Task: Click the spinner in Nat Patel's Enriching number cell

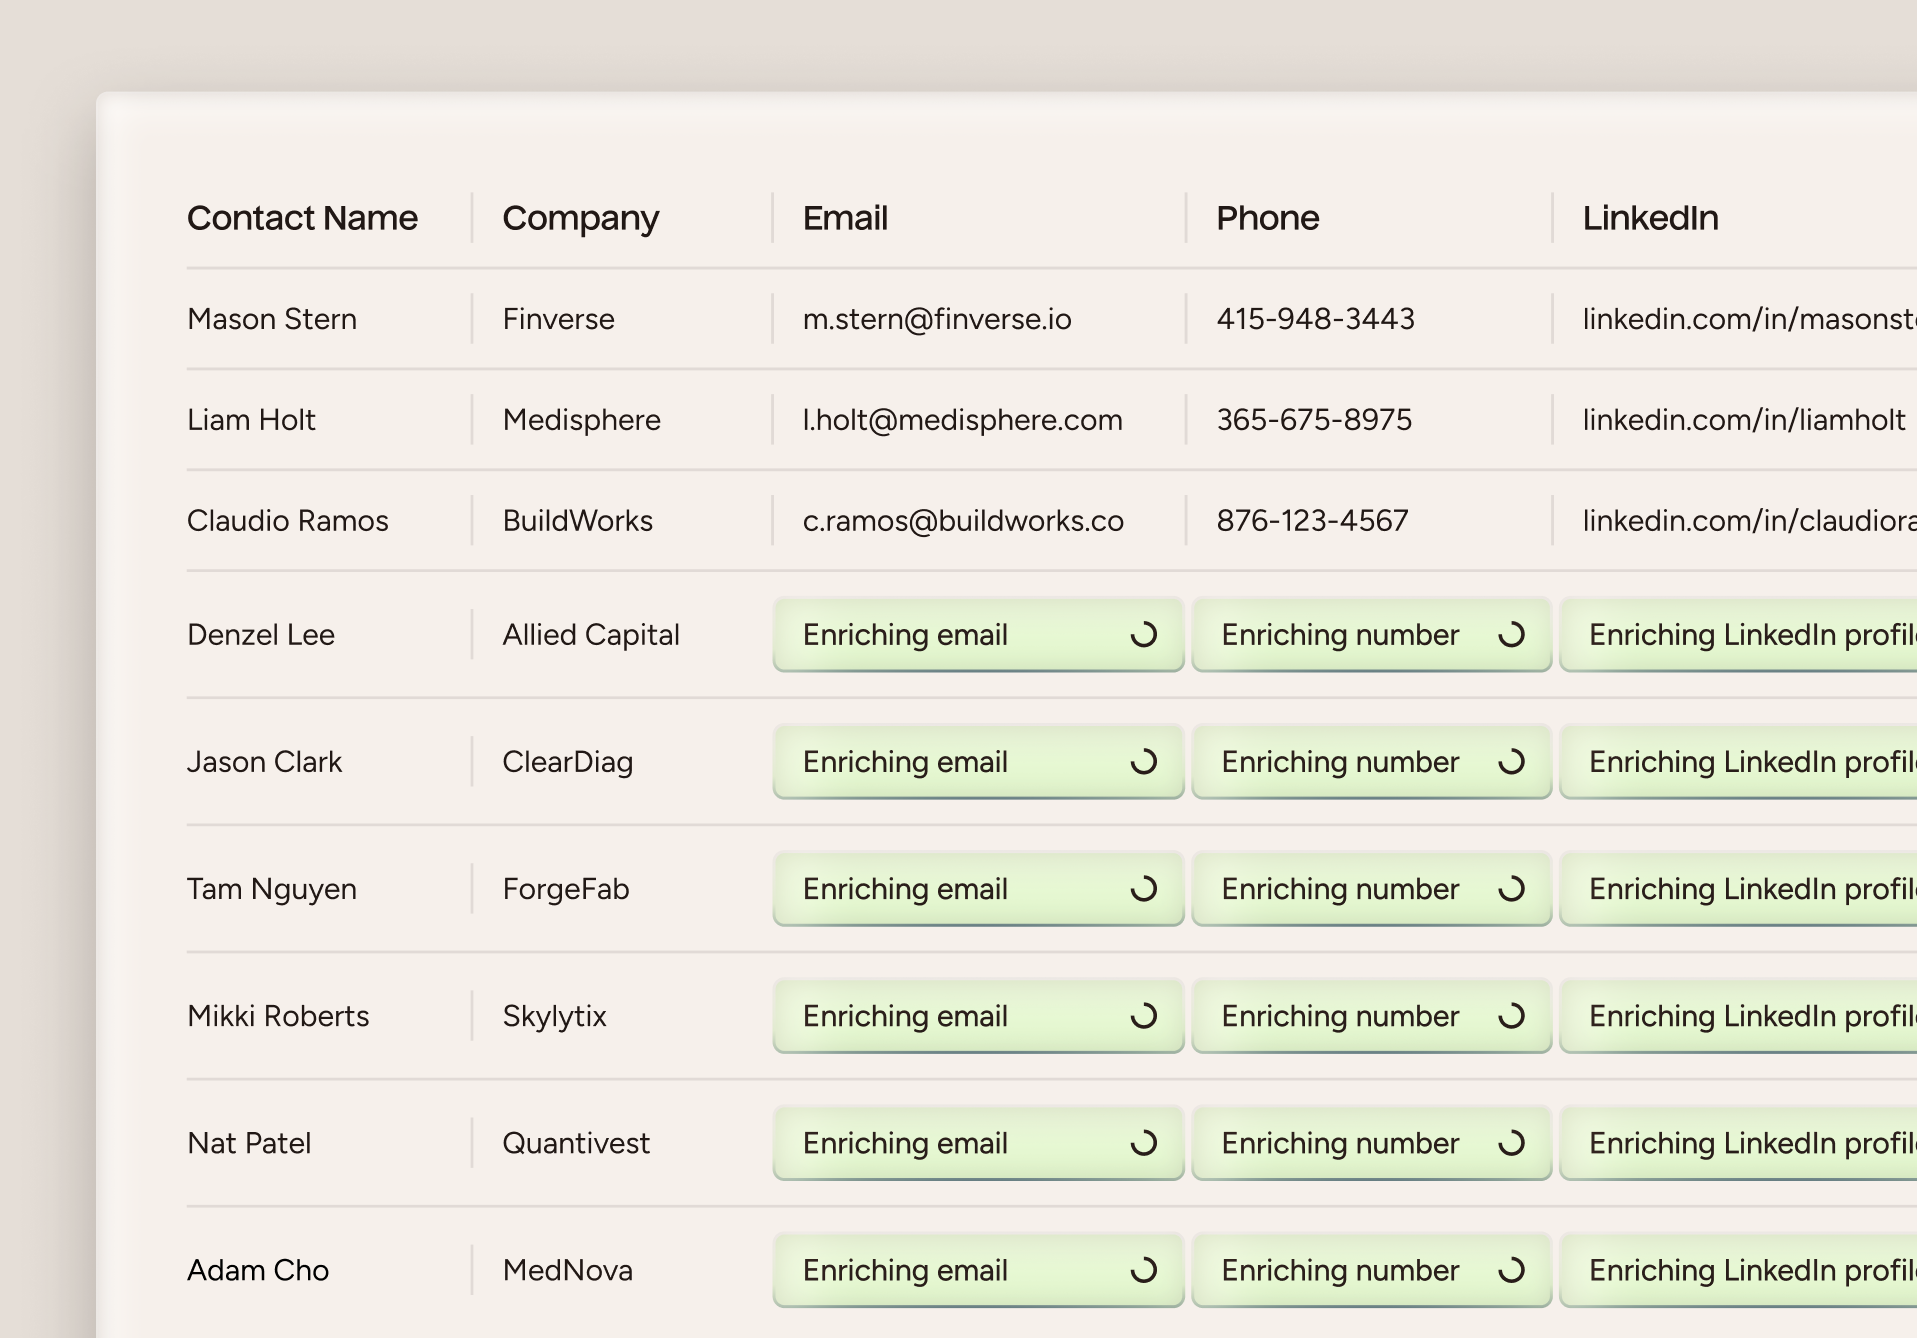Action: coord(1512,1143)
